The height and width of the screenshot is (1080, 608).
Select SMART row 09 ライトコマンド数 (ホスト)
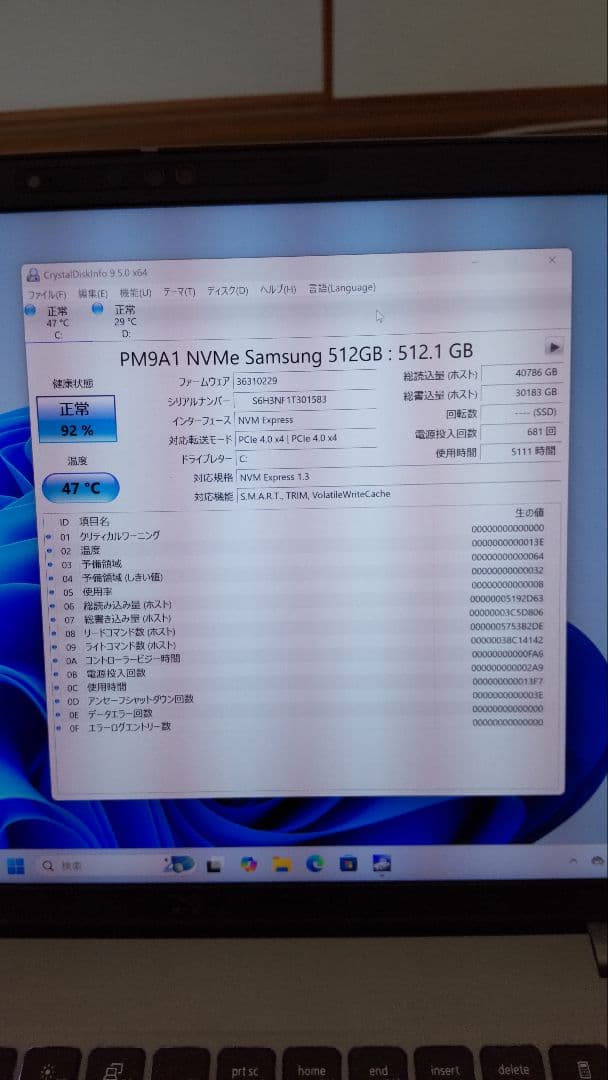295,645
